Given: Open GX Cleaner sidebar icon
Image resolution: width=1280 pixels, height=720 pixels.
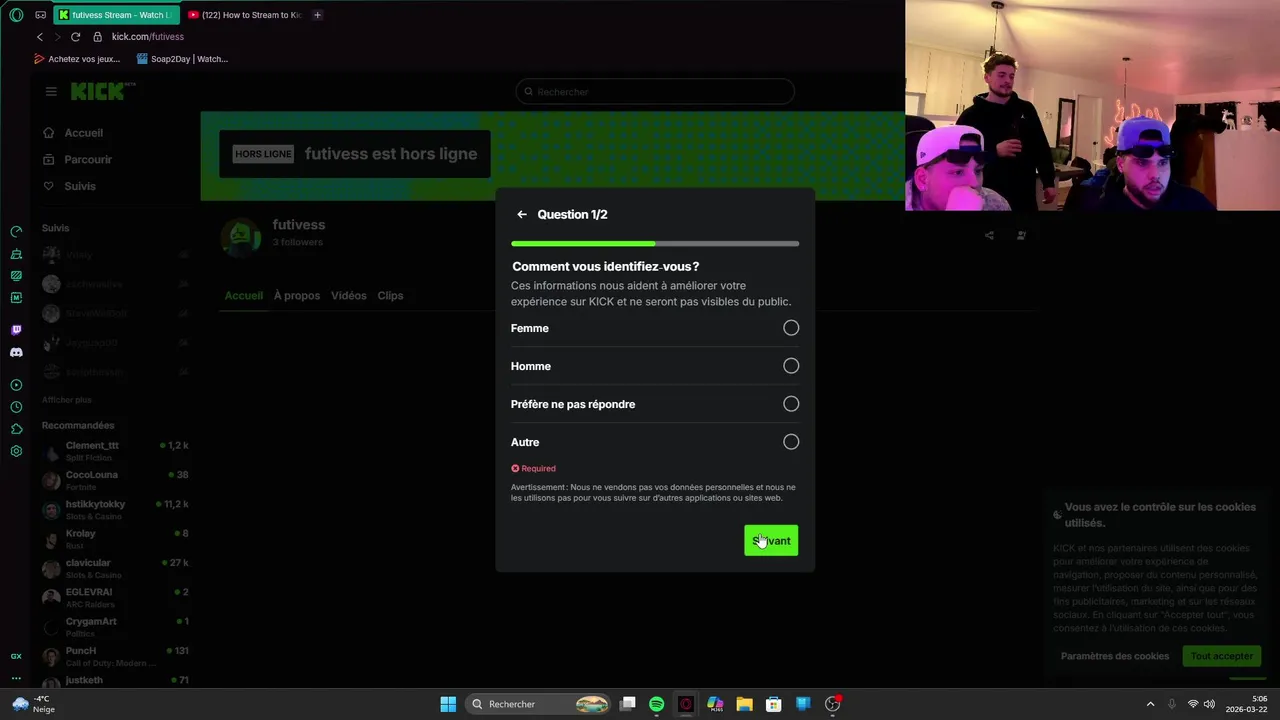Looking at the screenshot, I should point(16,254).
